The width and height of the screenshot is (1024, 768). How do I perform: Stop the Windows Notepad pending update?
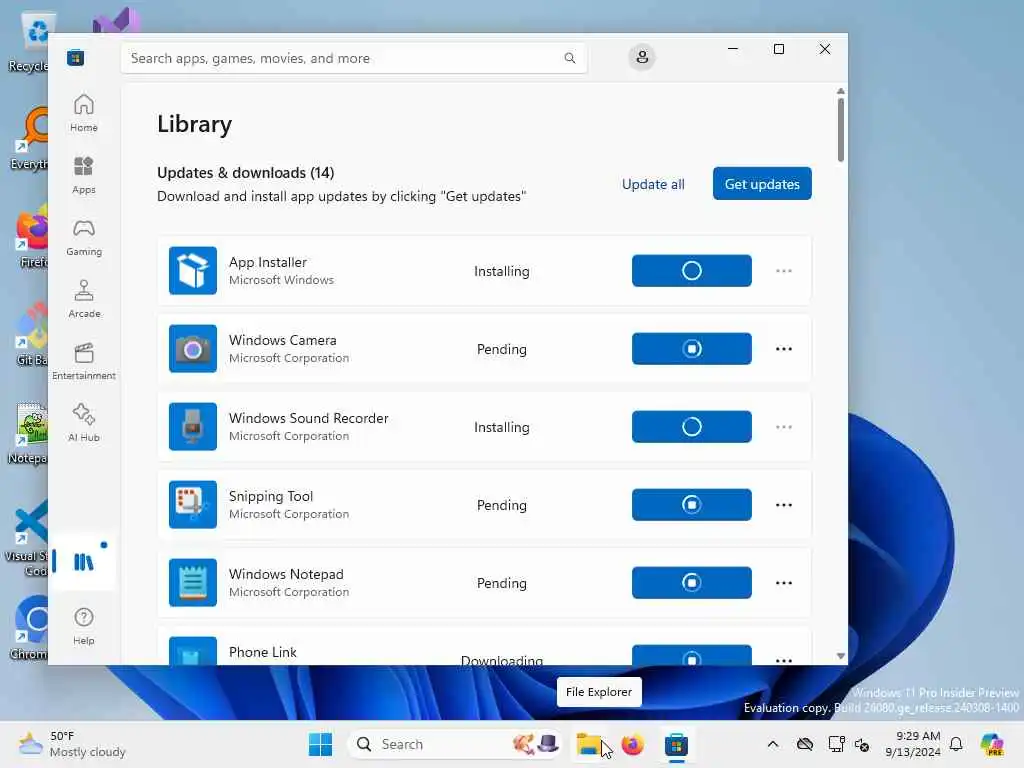coord(692,583)
